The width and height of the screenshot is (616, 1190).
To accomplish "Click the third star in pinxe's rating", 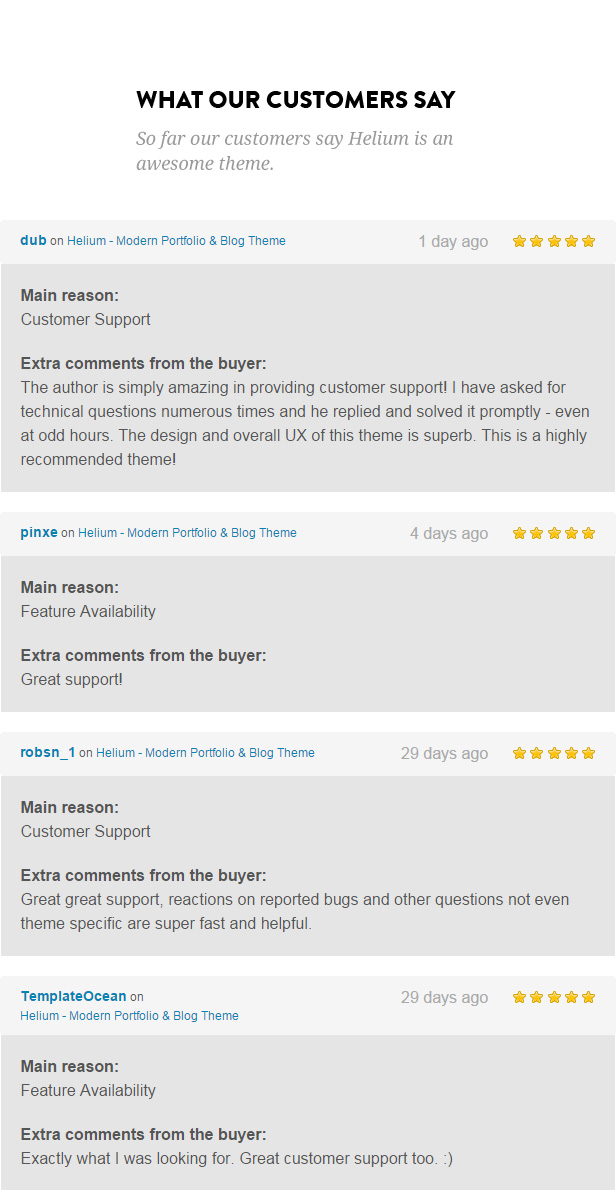I will click(554, 534).
